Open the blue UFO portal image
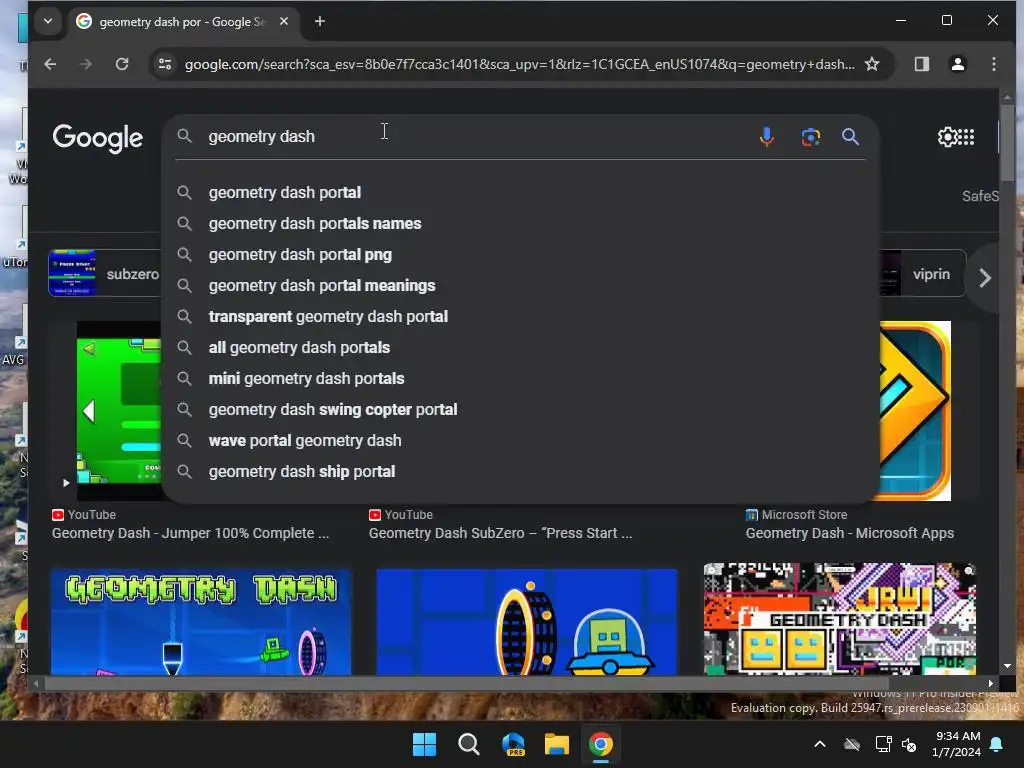Viewport: 1024px width, 768px height. 527,622
